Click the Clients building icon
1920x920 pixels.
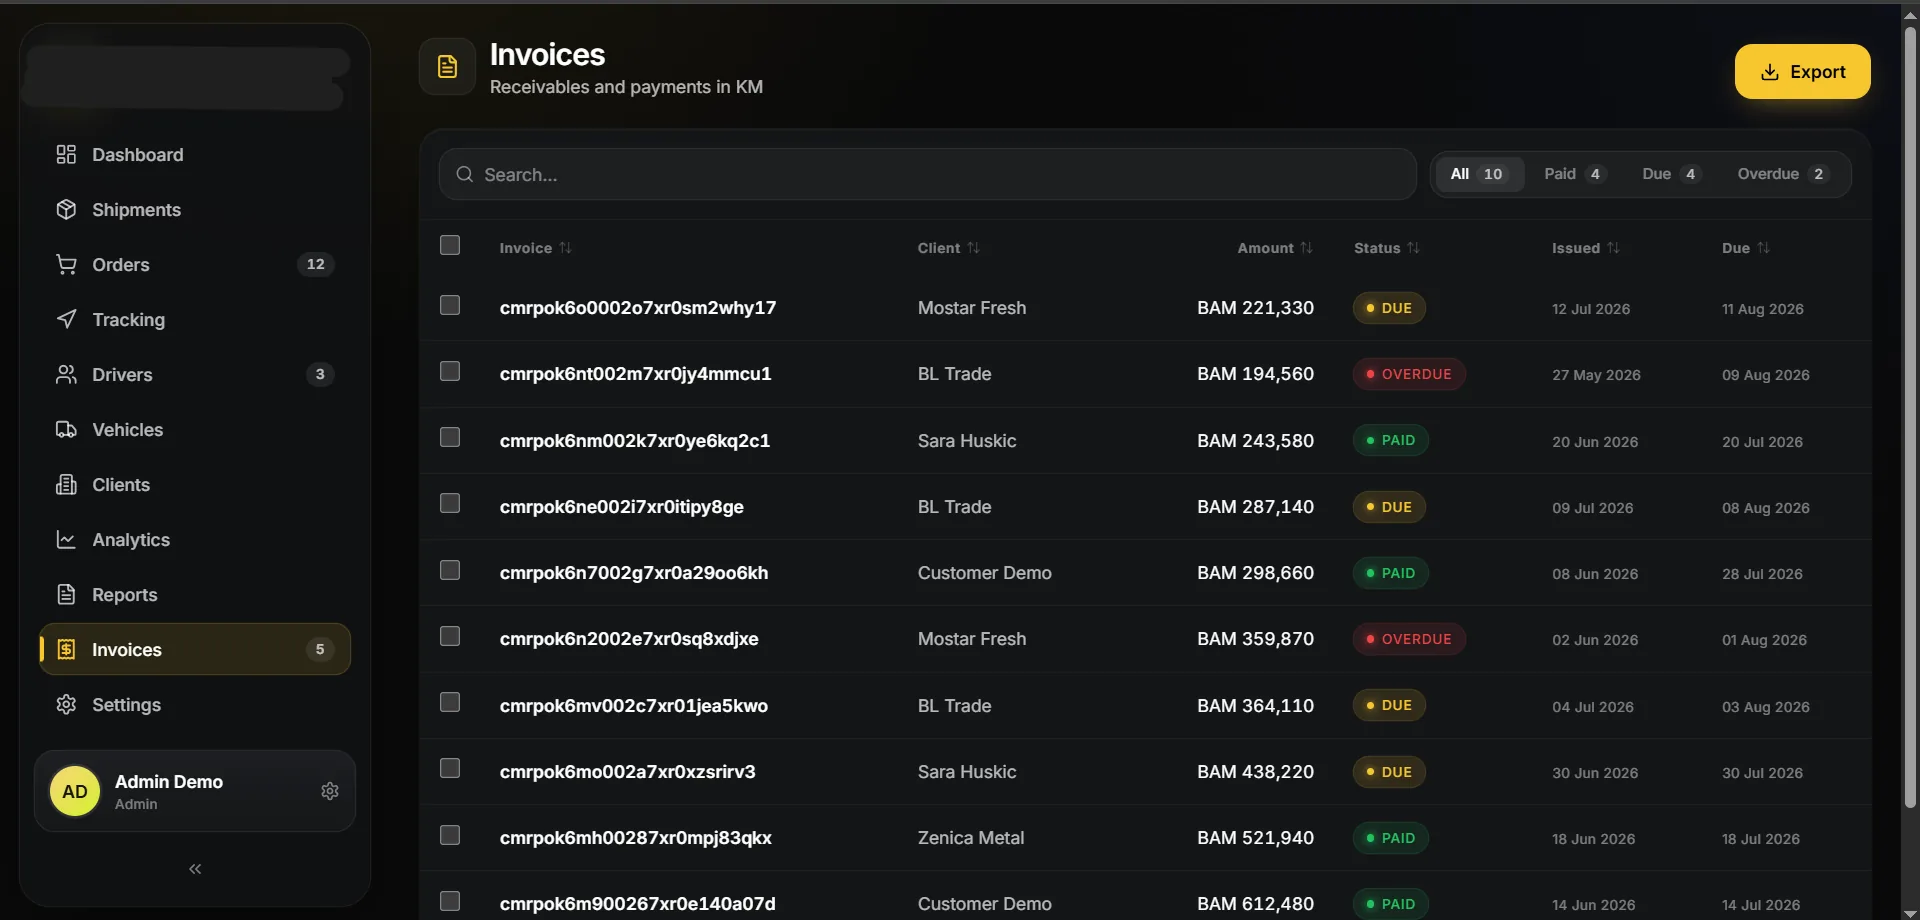click(x=66, y=484)
